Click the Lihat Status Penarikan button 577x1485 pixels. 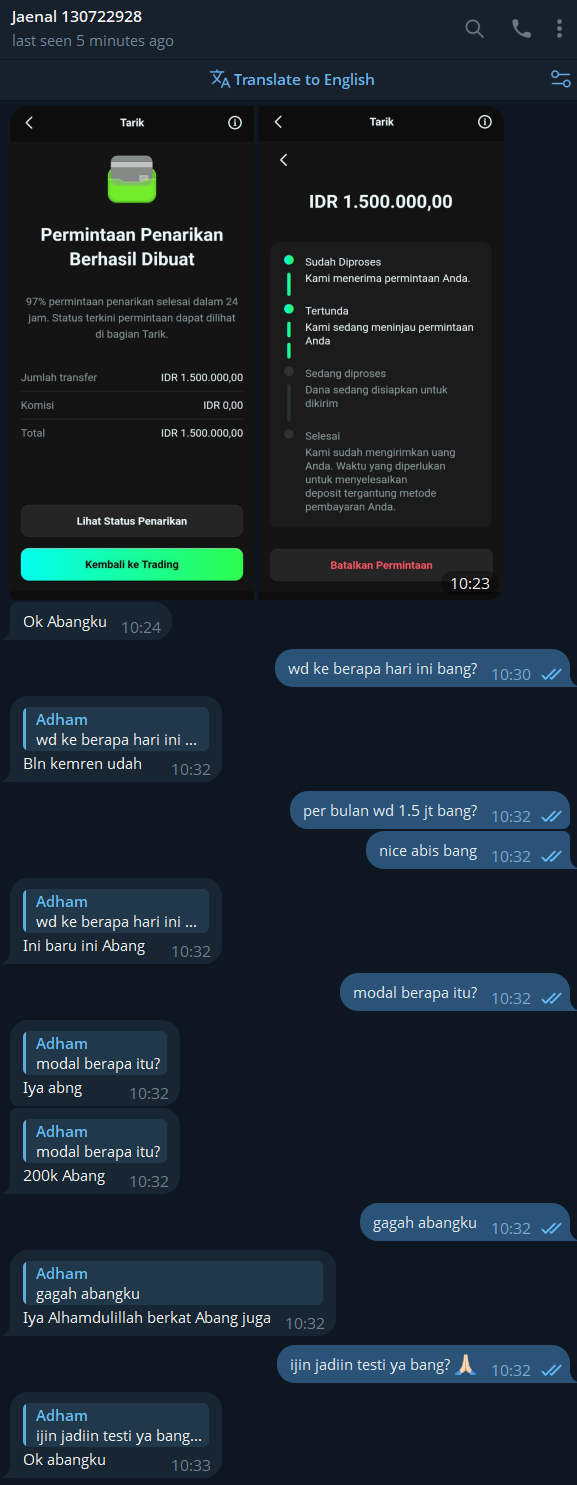click(x=132, y=521)
